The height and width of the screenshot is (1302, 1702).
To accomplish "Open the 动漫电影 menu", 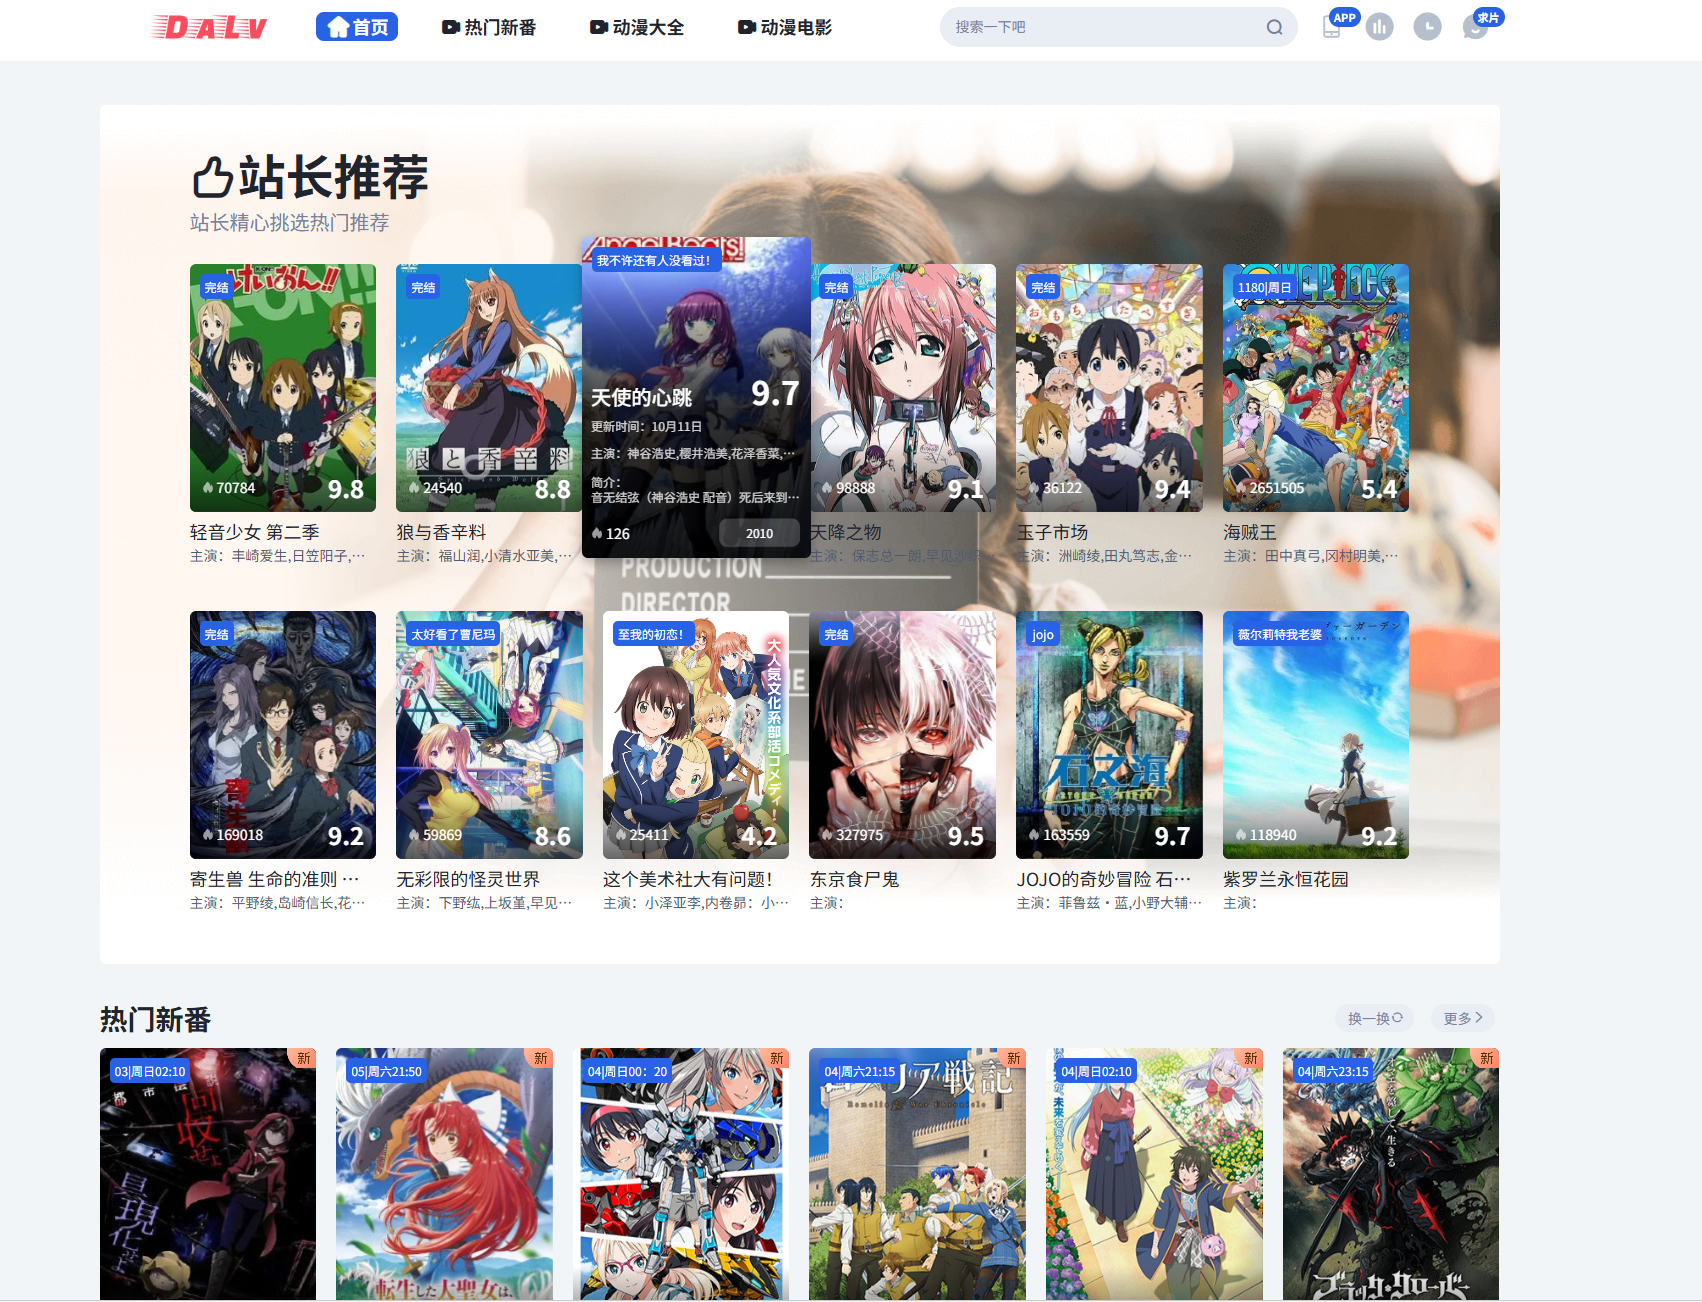I will [785, 27].
